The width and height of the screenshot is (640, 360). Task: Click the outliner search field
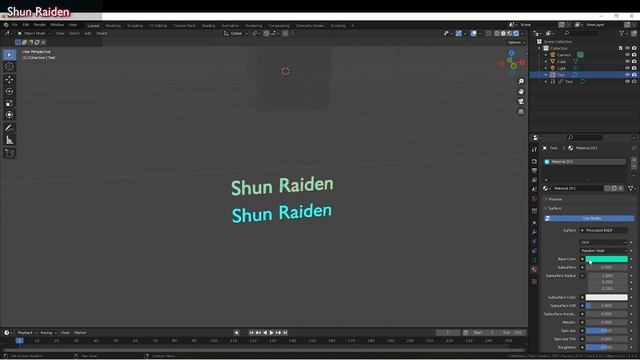(x=583, y=33)
